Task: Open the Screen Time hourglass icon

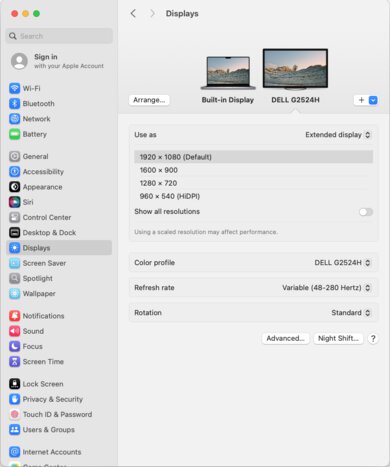Action: click(15, 361)
